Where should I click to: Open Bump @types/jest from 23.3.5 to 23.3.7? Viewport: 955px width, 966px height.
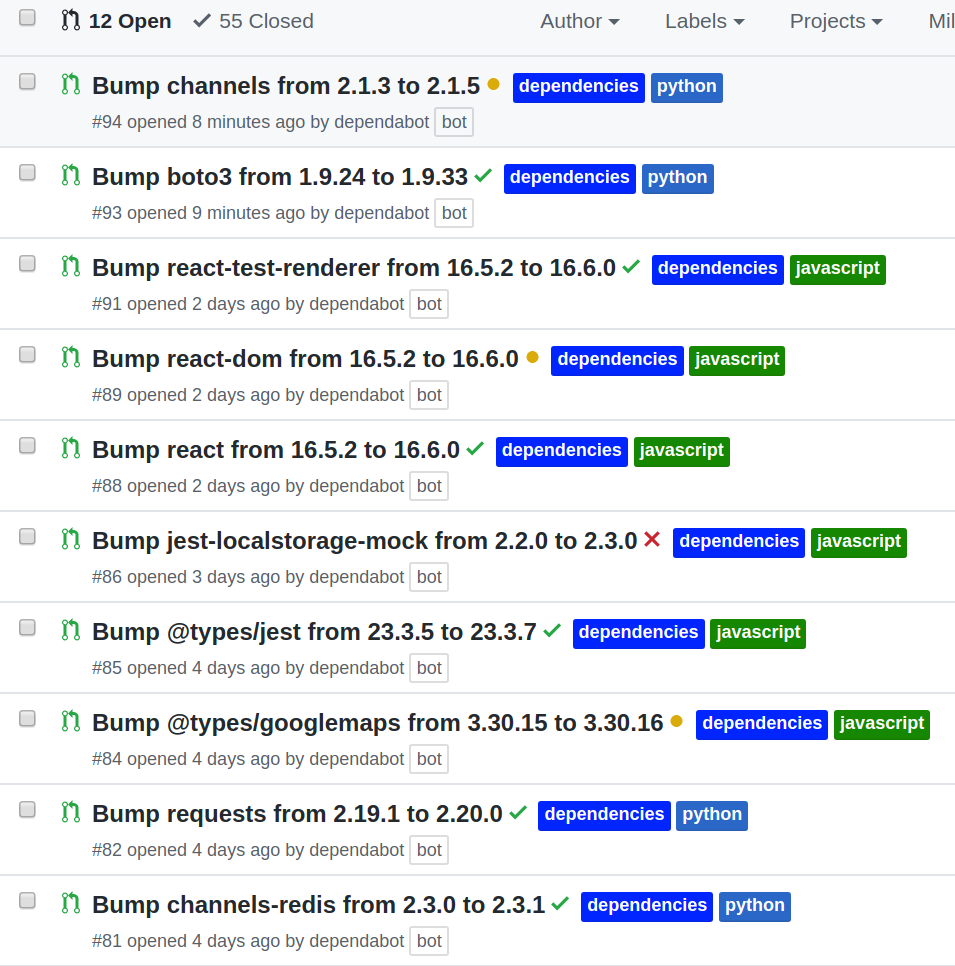point(314,633)
